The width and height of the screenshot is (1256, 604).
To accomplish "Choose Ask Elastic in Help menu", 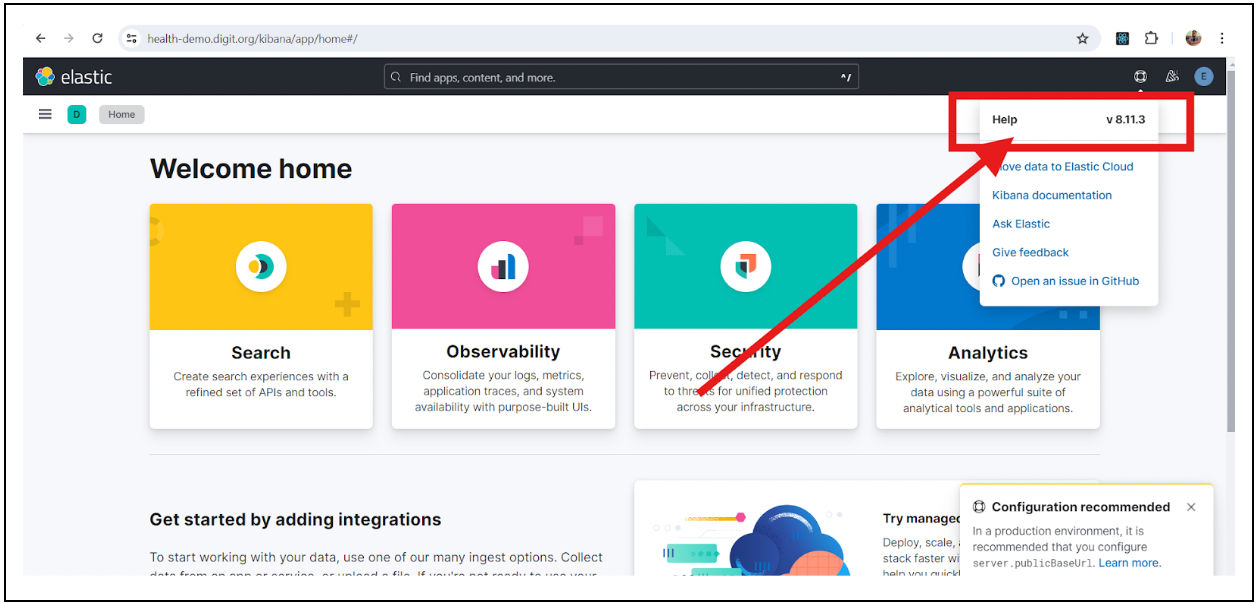I will coord(1021,224).
